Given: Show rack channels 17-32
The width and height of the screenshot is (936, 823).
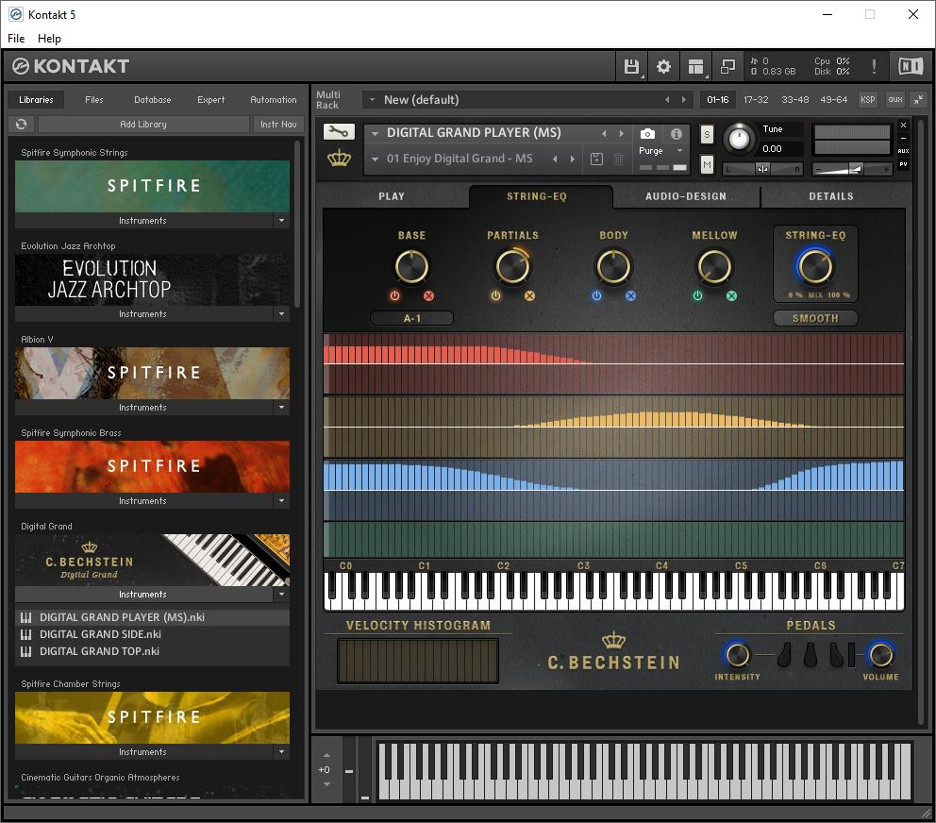Looking at the screenshot, I should (x=756, y=100).
